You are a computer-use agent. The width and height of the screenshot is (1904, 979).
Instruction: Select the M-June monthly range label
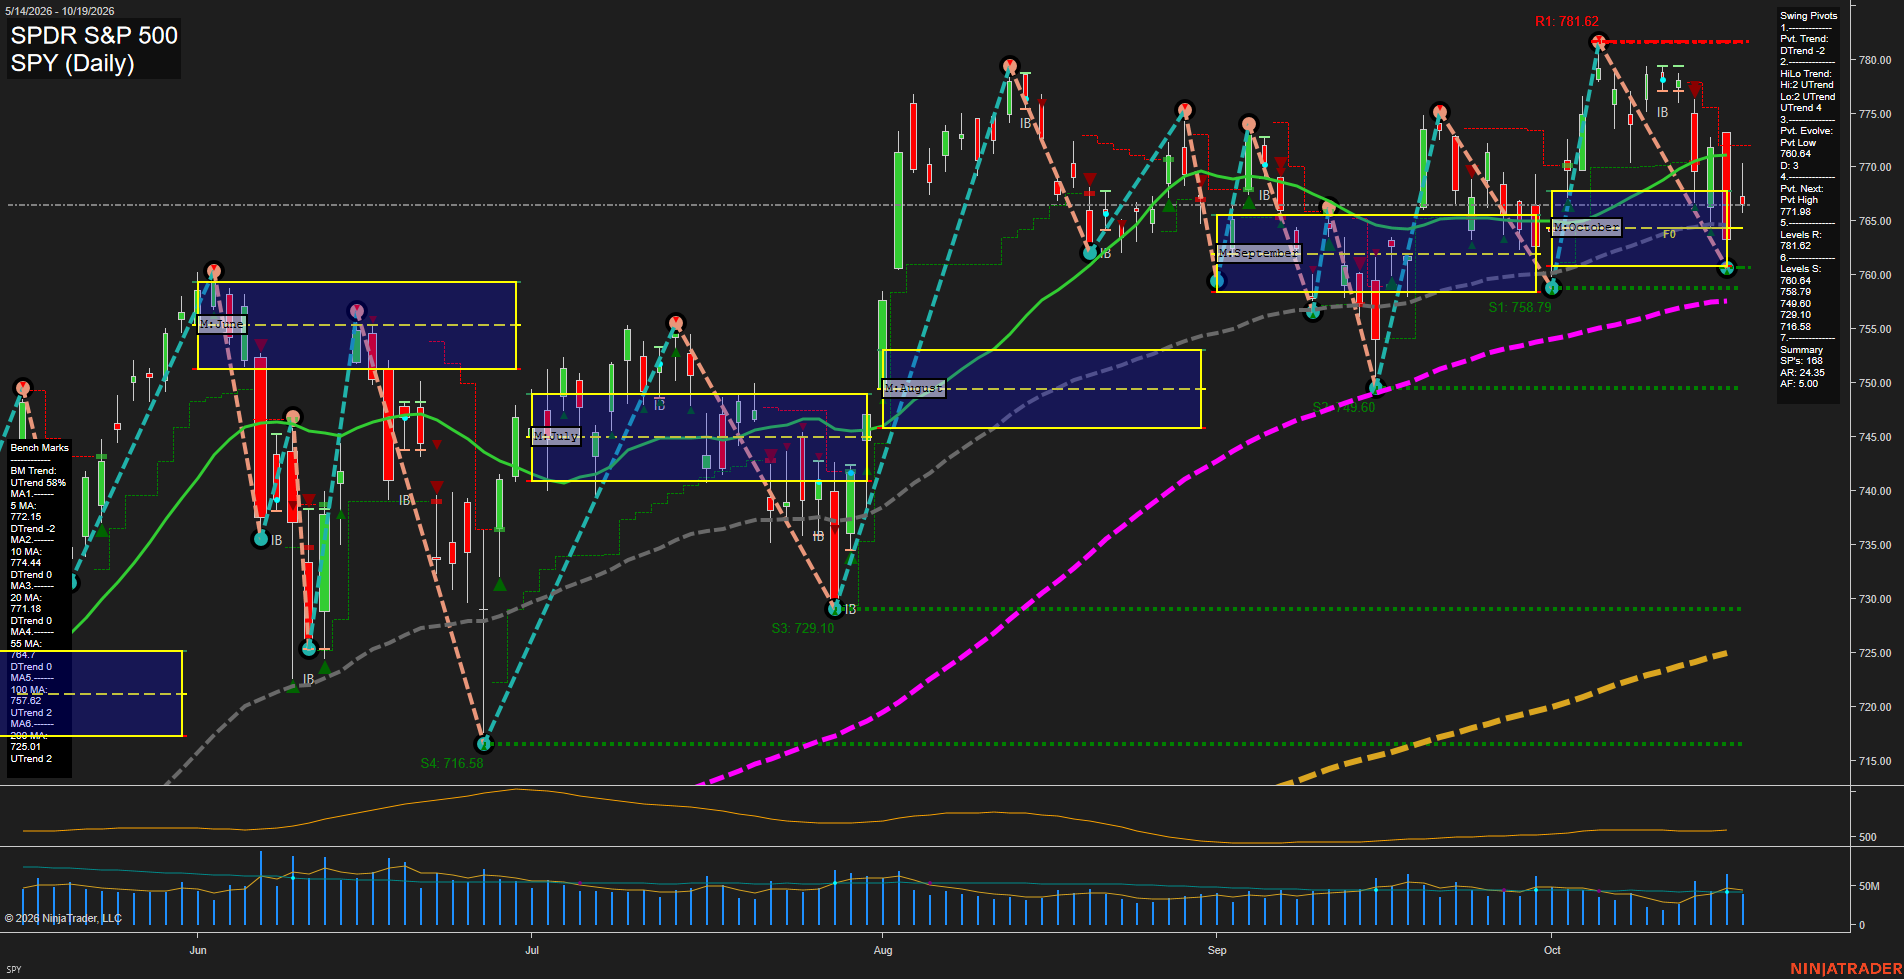pyautogui.click(x=221, y=324)
